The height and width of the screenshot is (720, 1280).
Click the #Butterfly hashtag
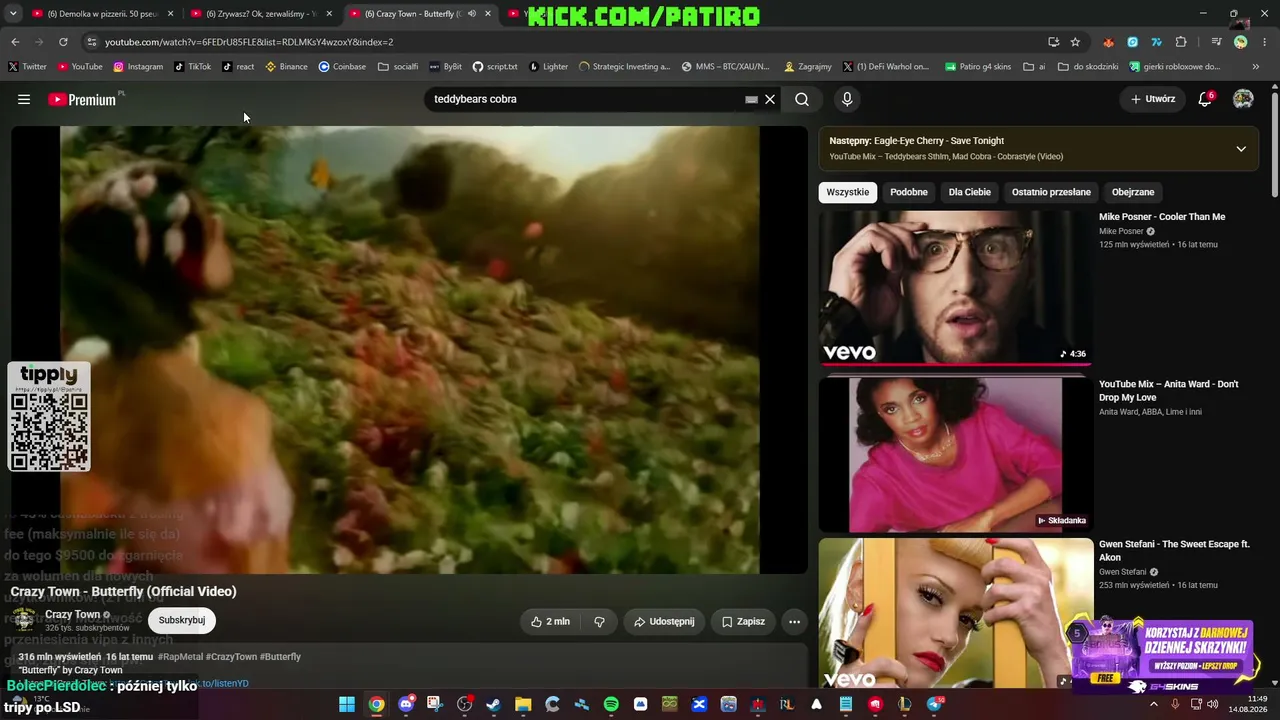(280, 657)
